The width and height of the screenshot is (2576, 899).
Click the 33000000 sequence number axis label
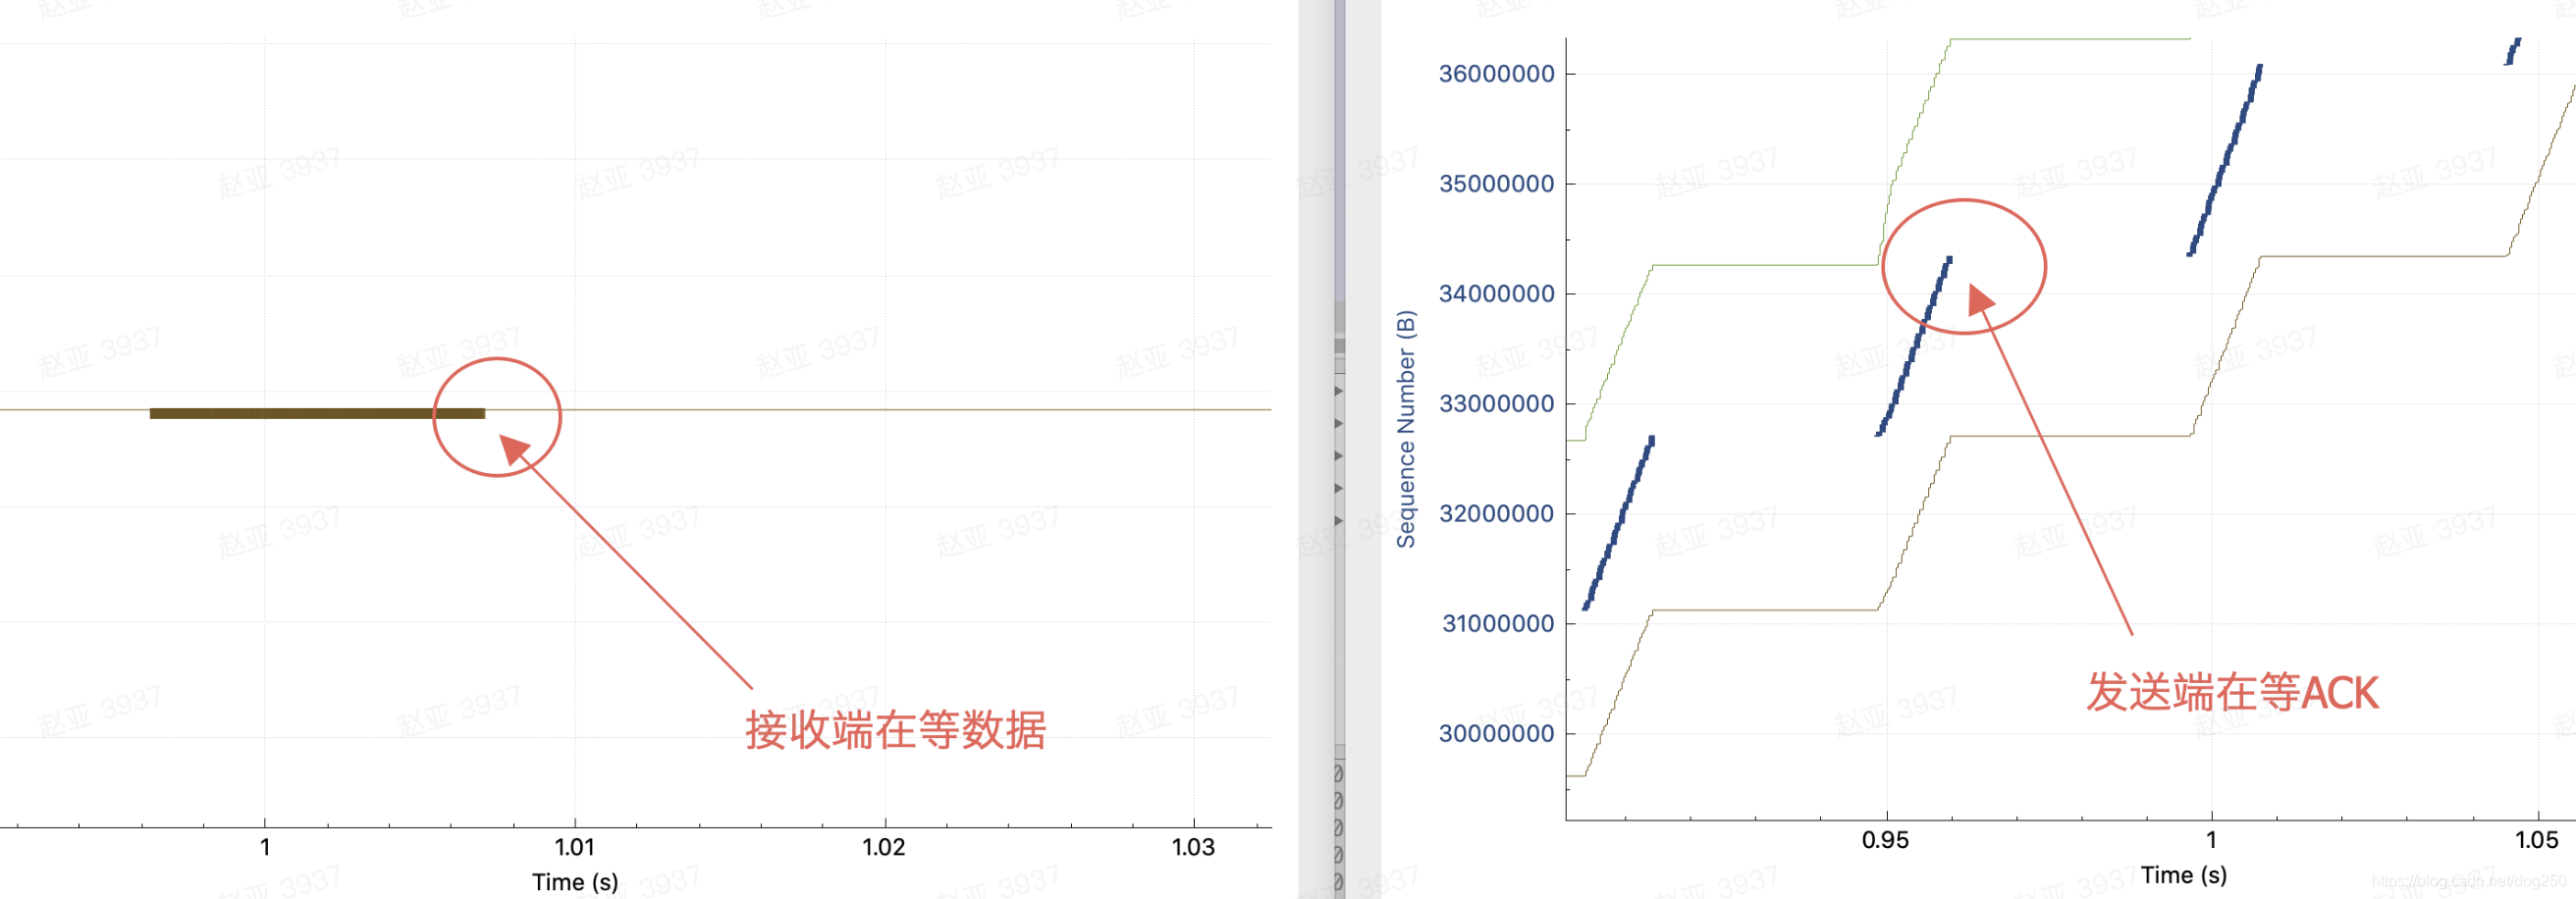click(1496, 404)
